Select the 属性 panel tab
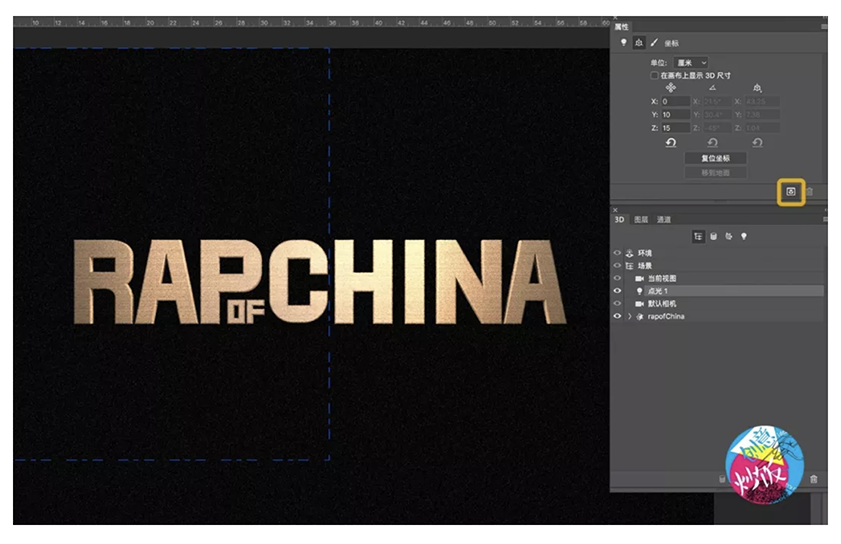Screen dimensions: 841x544 pos(622,27)
